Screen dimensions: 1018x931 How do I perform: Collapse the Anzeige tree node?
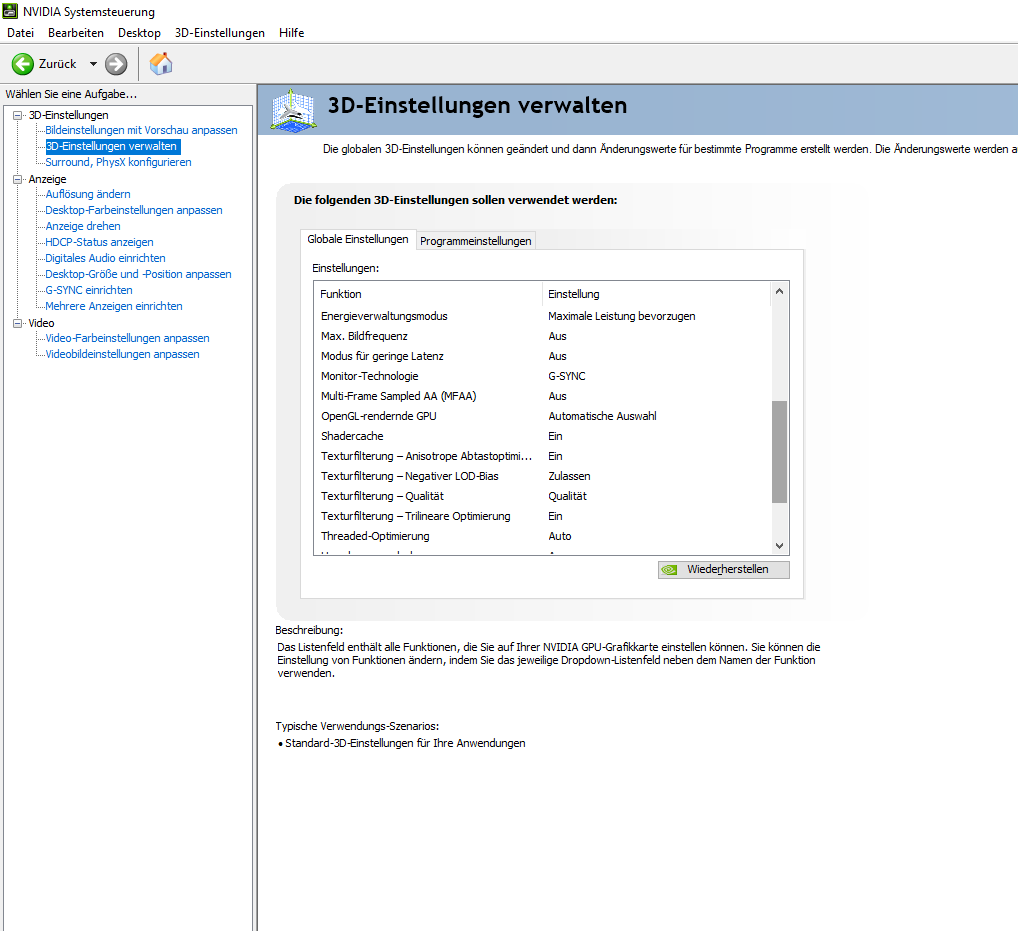coord(18,179)
